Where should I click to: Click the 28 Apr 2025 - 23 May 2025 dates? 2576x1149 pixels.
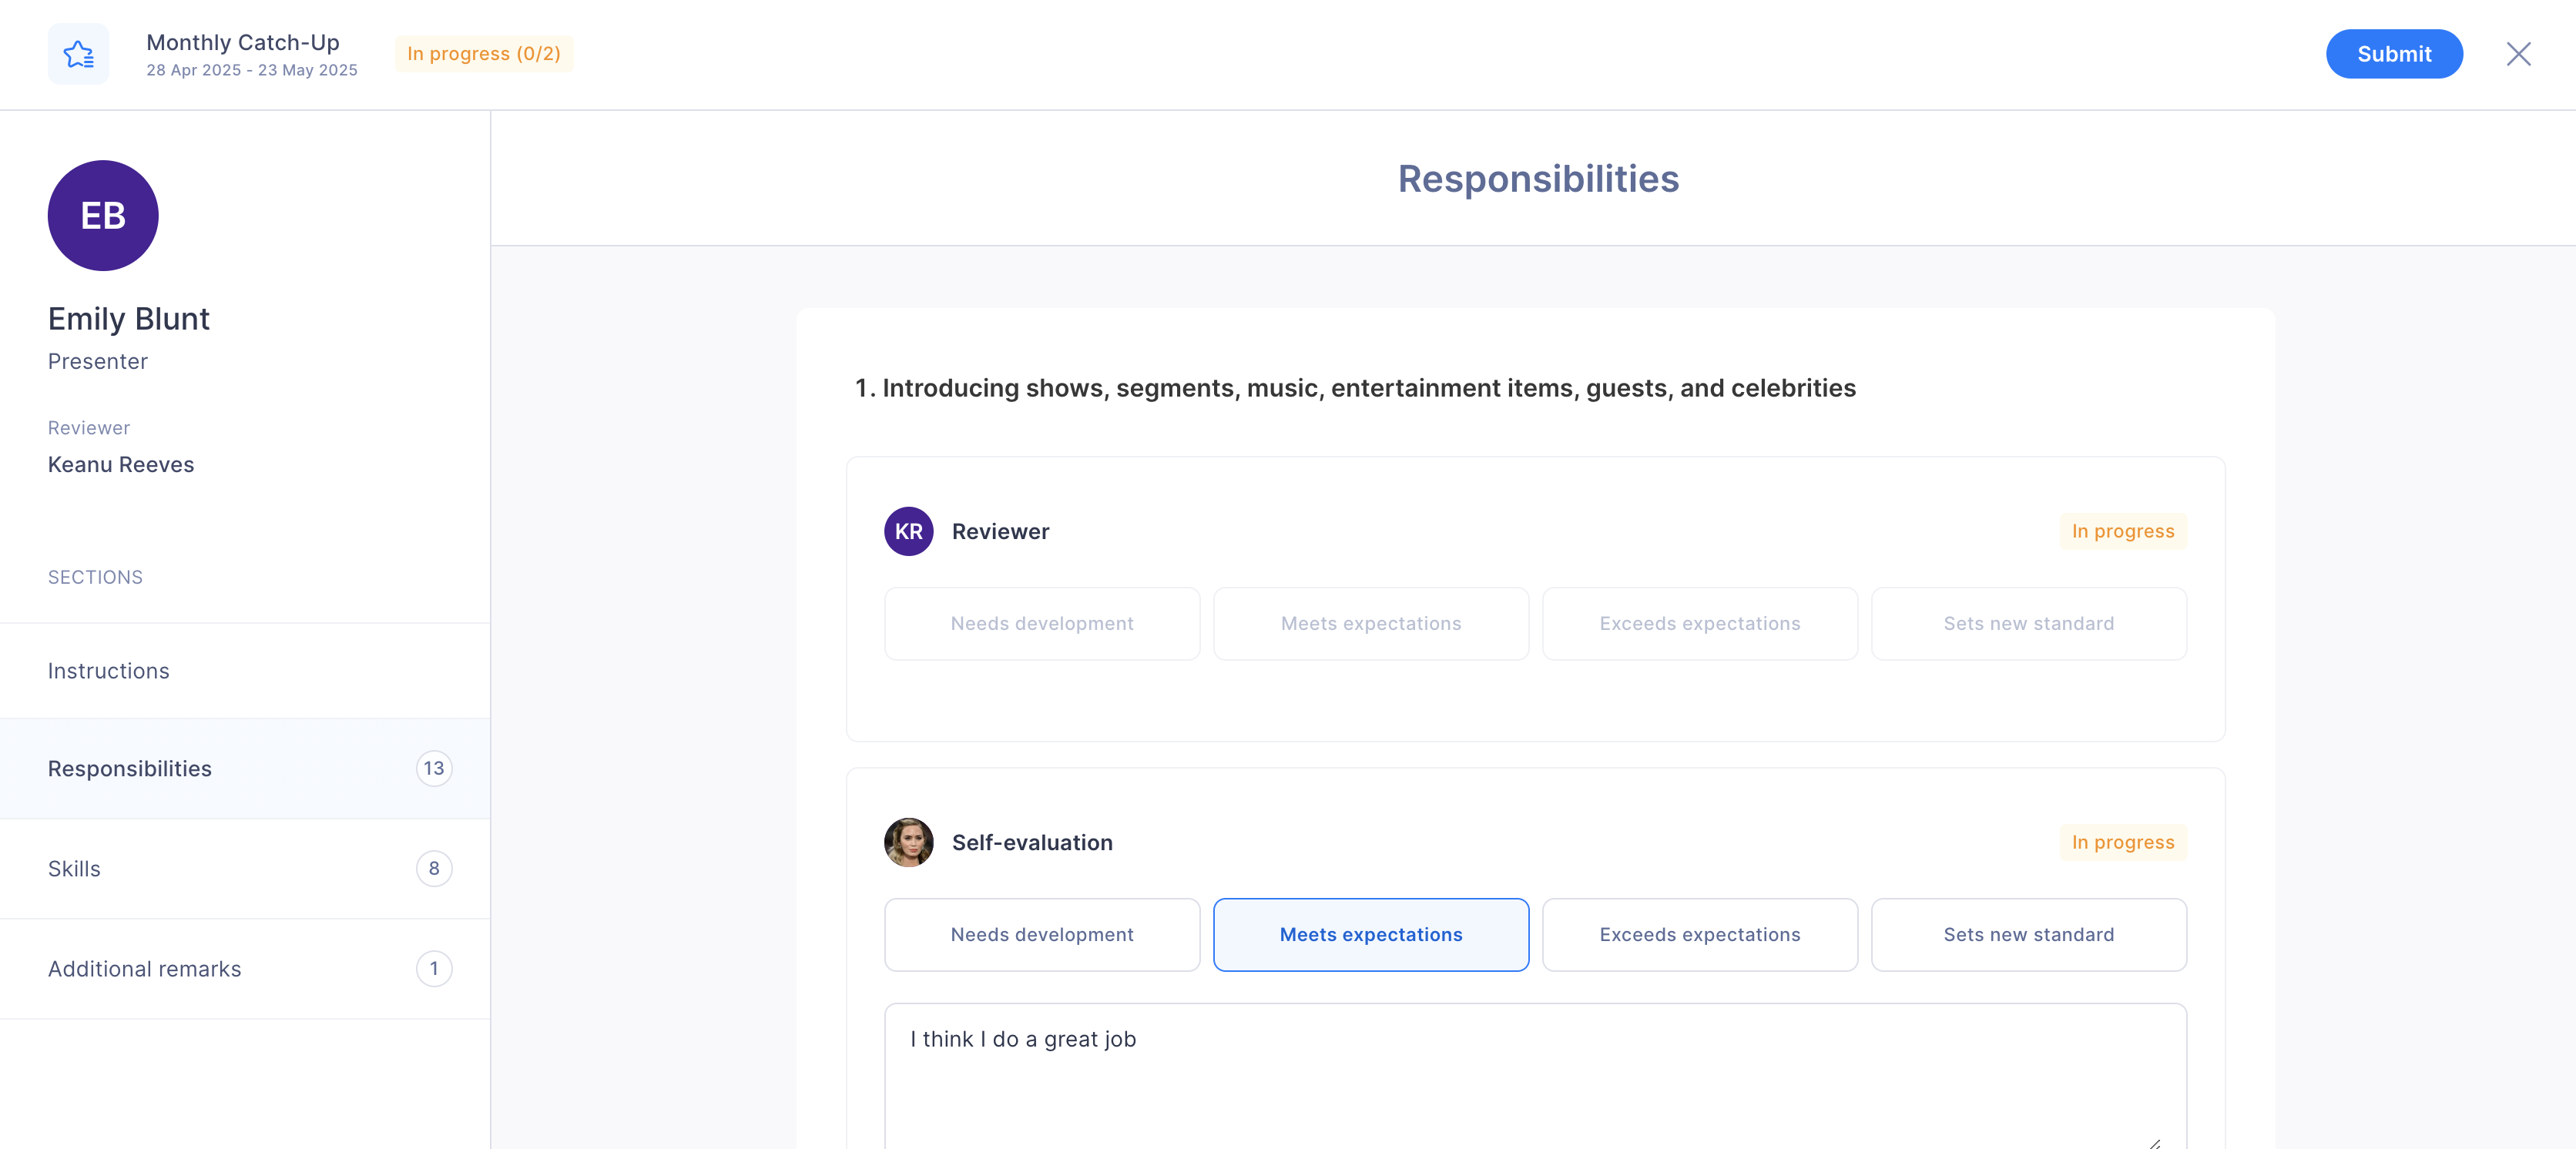(x=252, y=70)
